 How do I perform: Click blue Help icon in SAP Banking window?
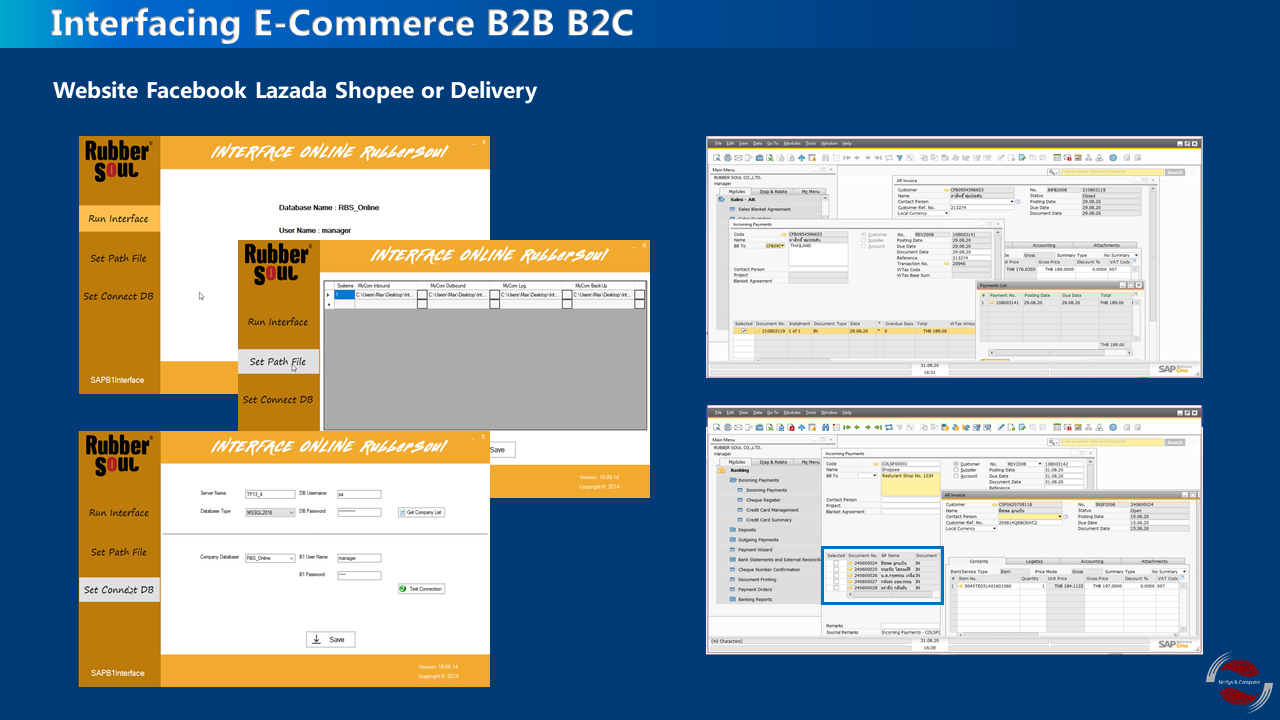(x=1113, y=425)
